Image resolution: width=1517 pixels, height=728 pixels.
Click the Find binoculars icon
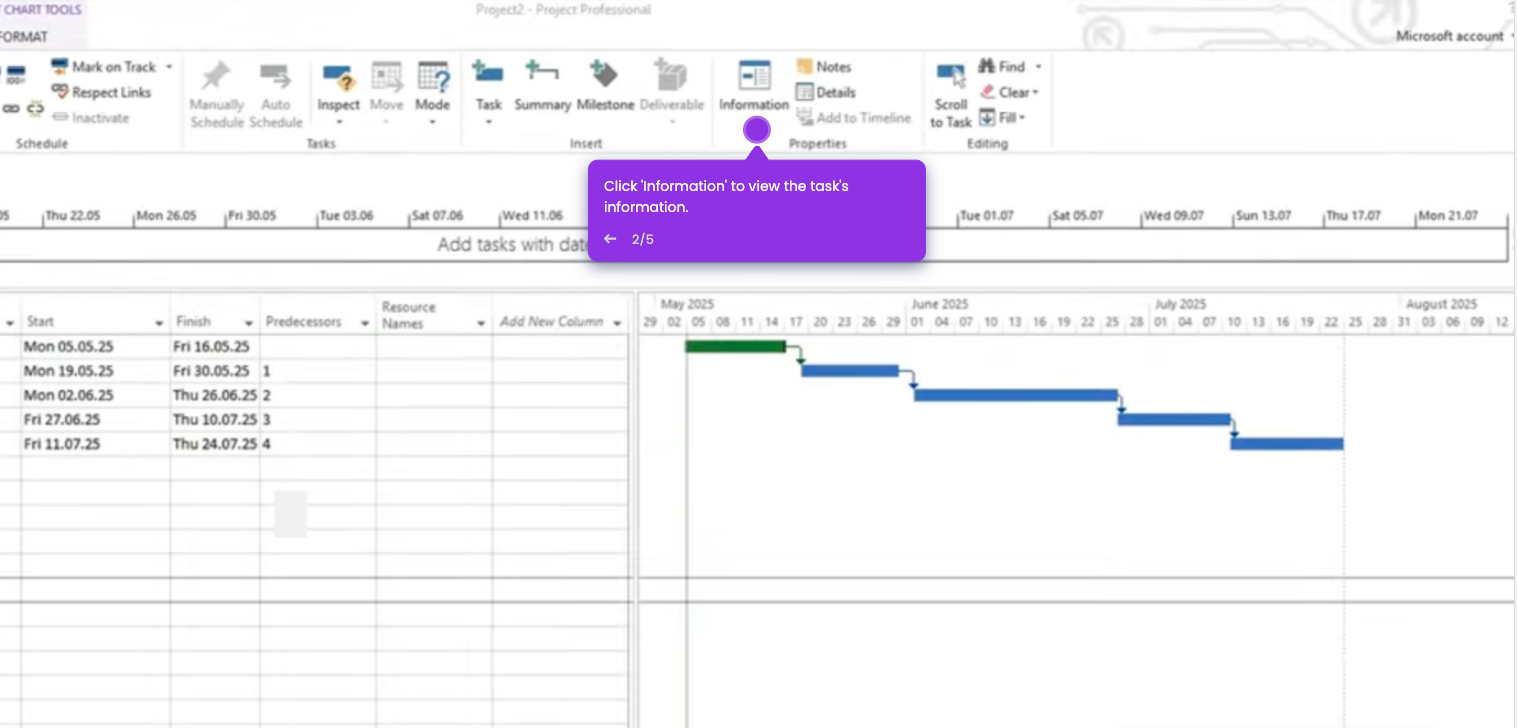986,66
